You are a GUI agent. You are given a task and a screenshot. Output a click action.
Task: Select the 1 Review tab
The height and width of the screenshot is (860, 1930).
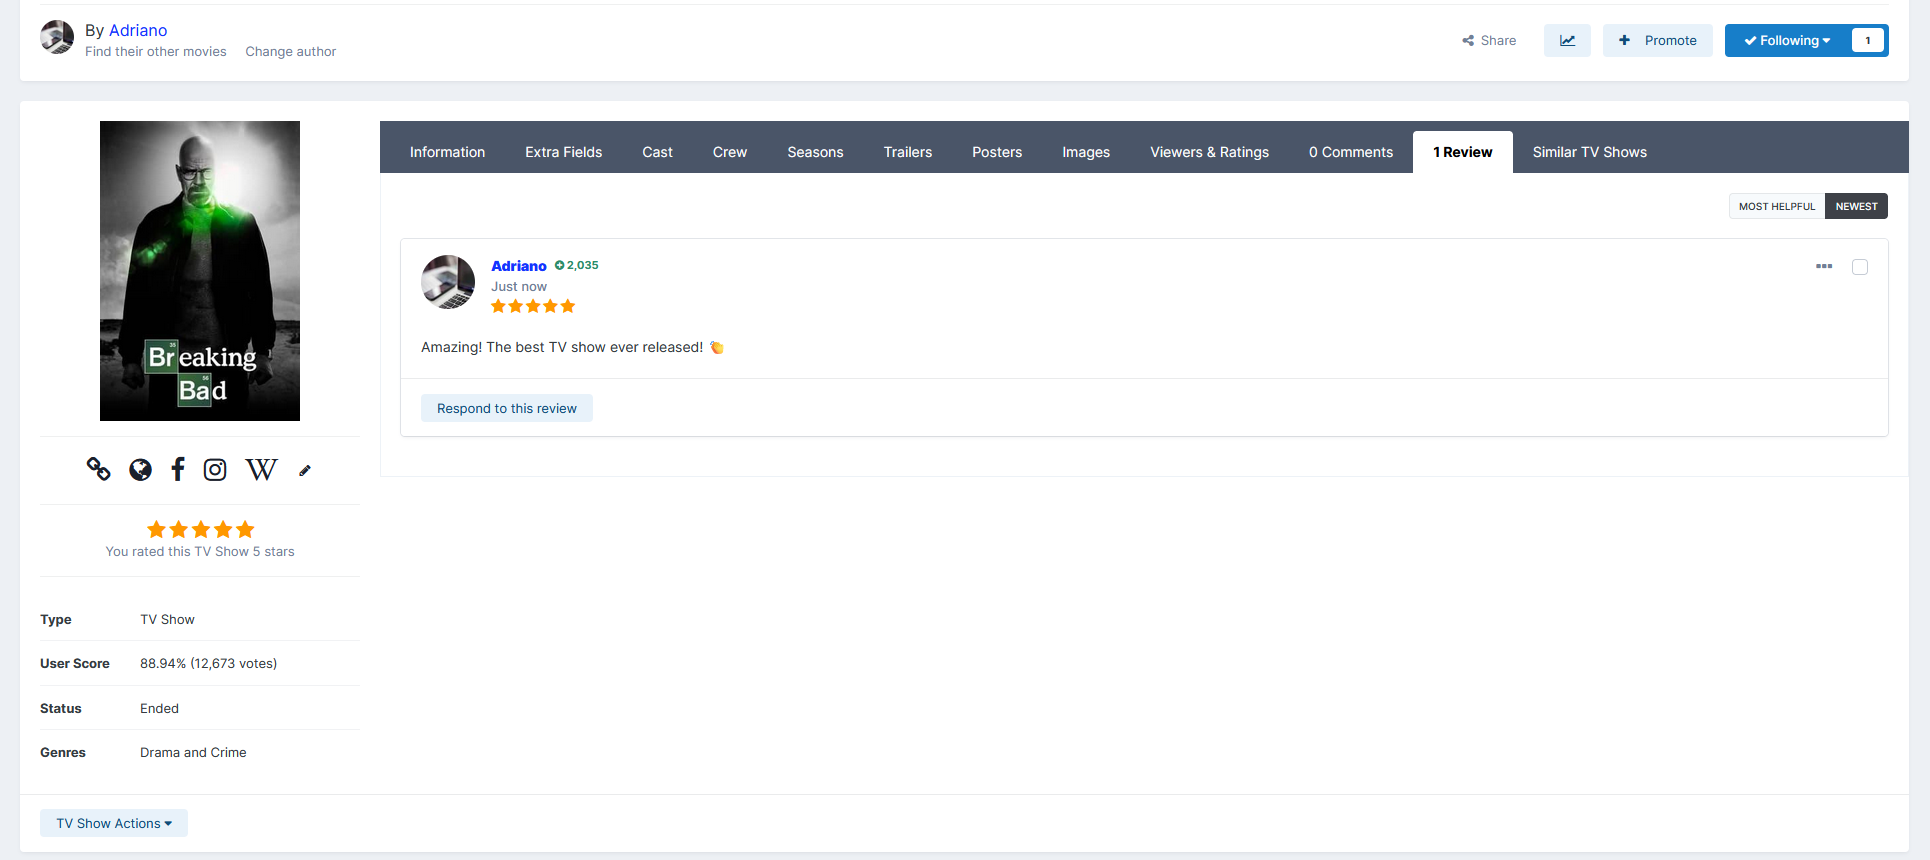1463,152
